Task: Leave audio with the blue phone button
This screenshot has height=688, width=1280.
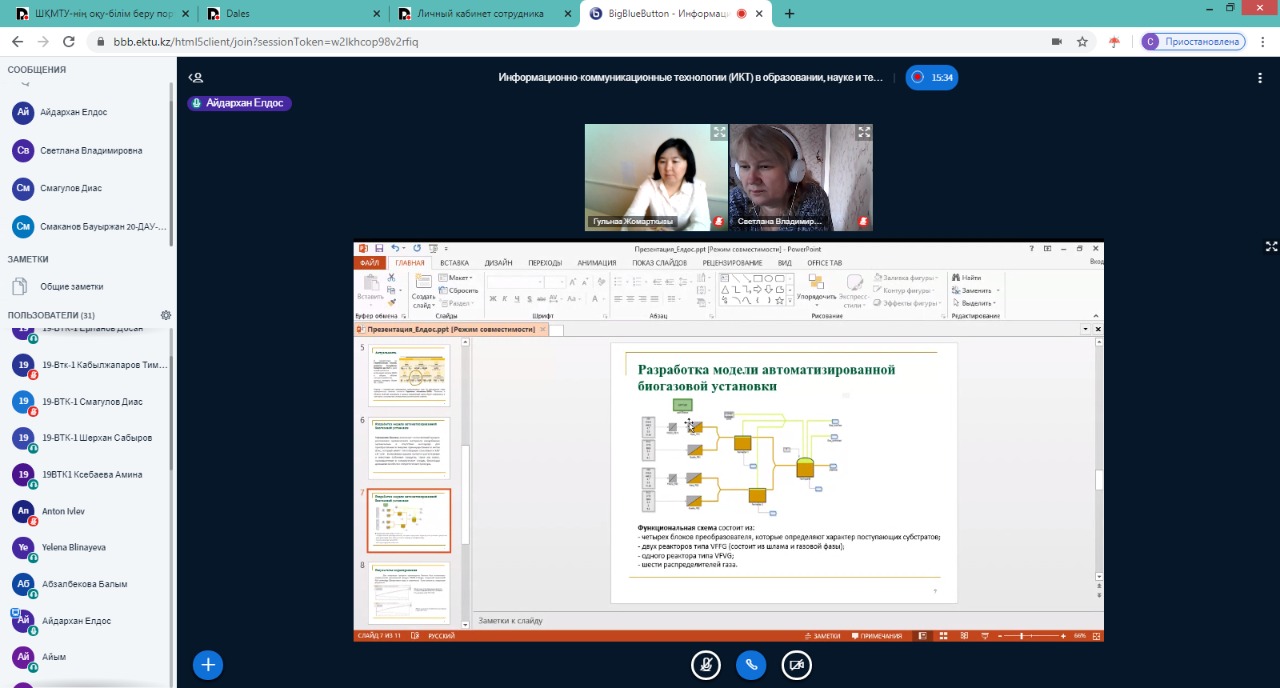Action: click(751, 665)
